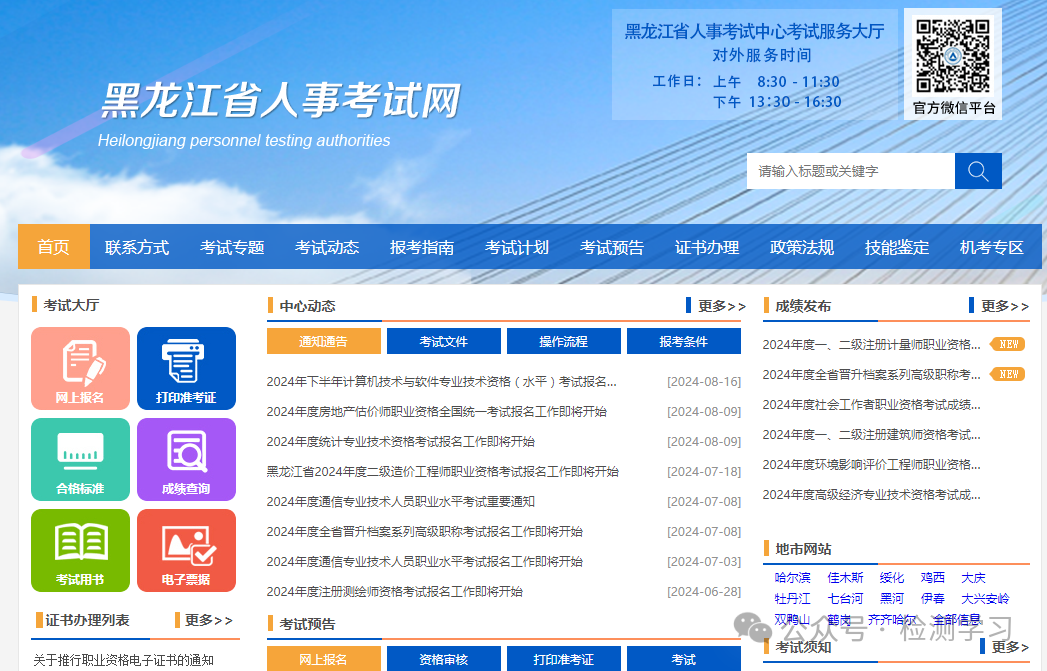Switch to the 考试文件 tab
The image size is (1047, 671).
click(443, 340)
